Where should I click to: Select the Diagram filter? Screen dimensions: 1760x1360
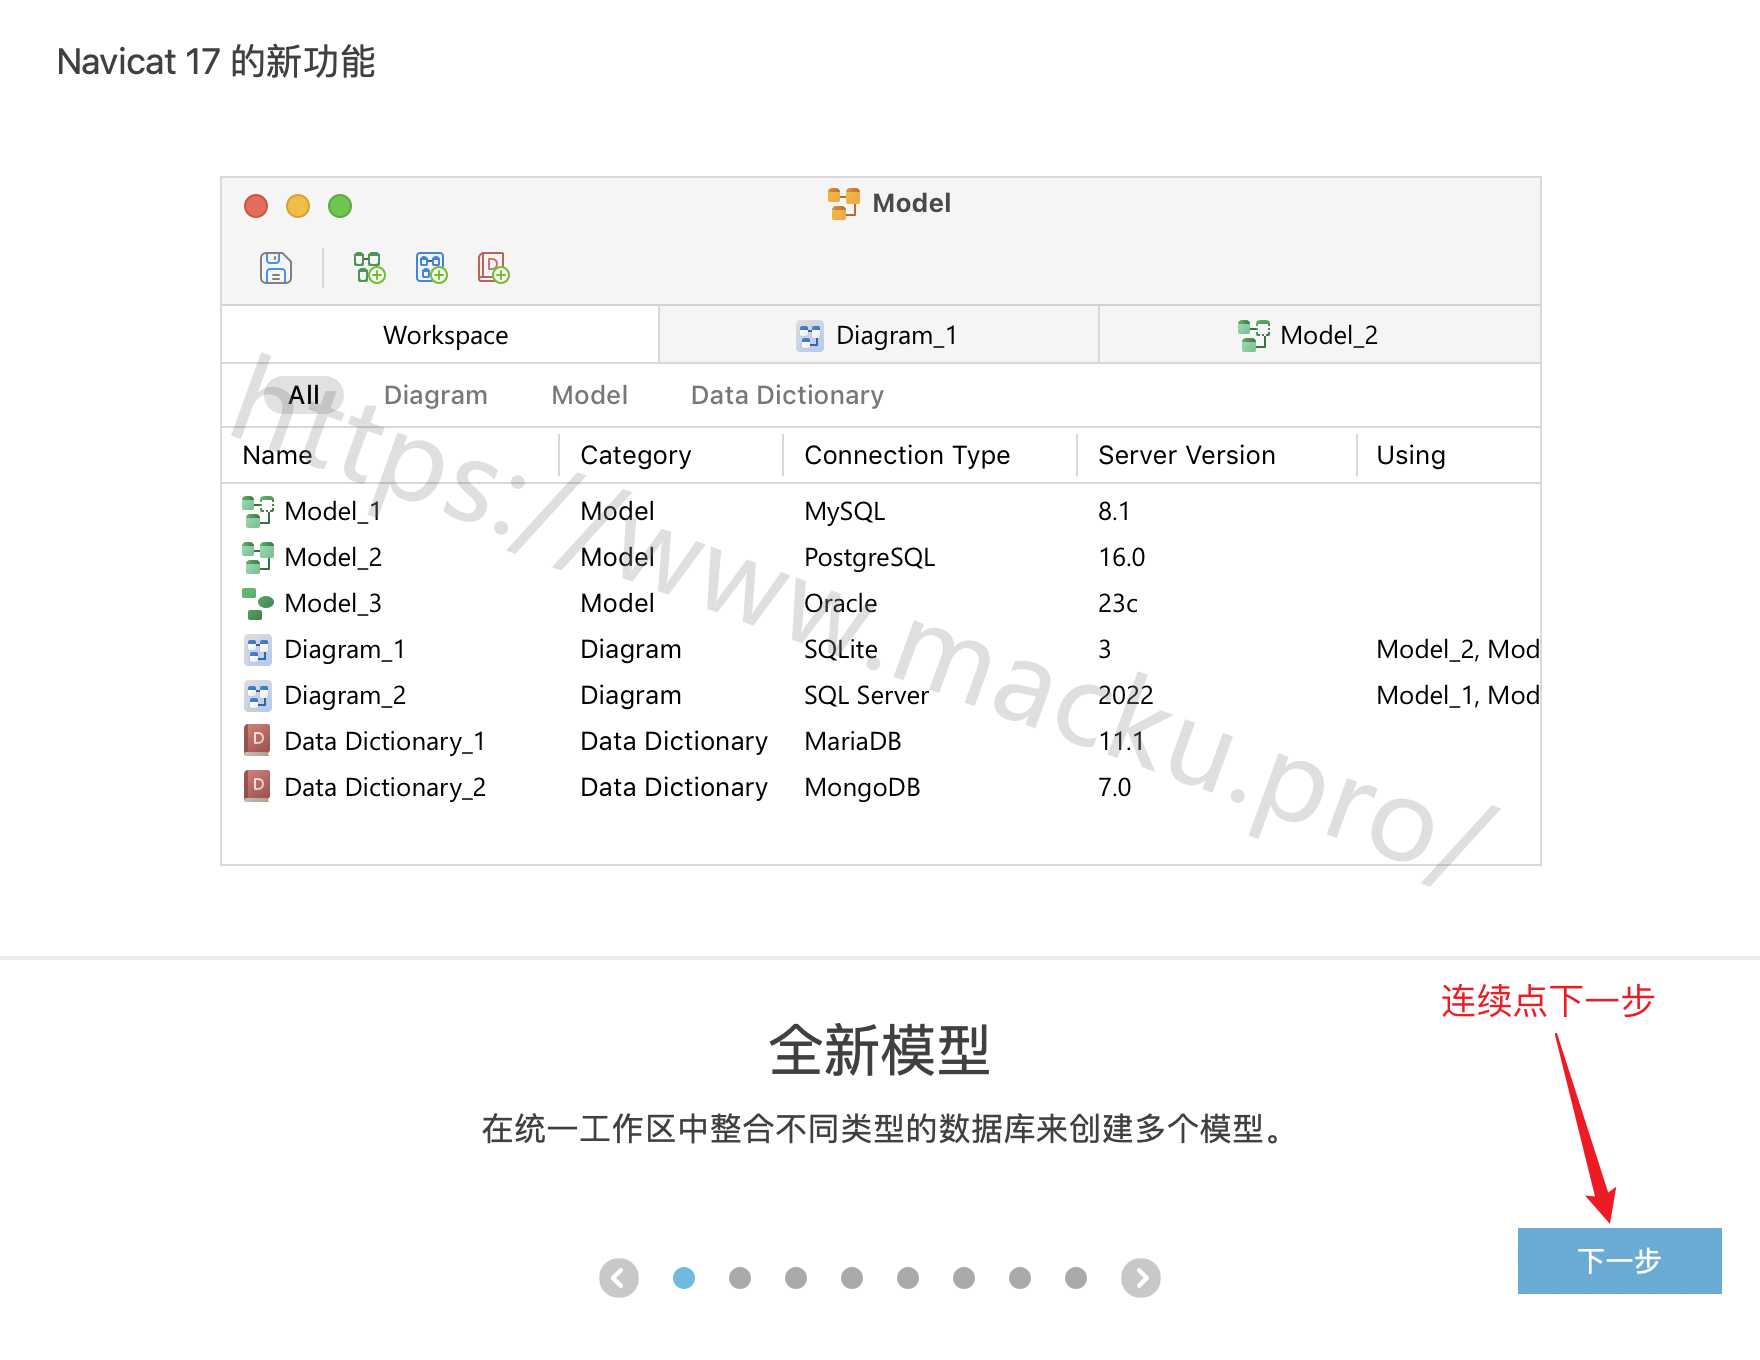[436, 395]
